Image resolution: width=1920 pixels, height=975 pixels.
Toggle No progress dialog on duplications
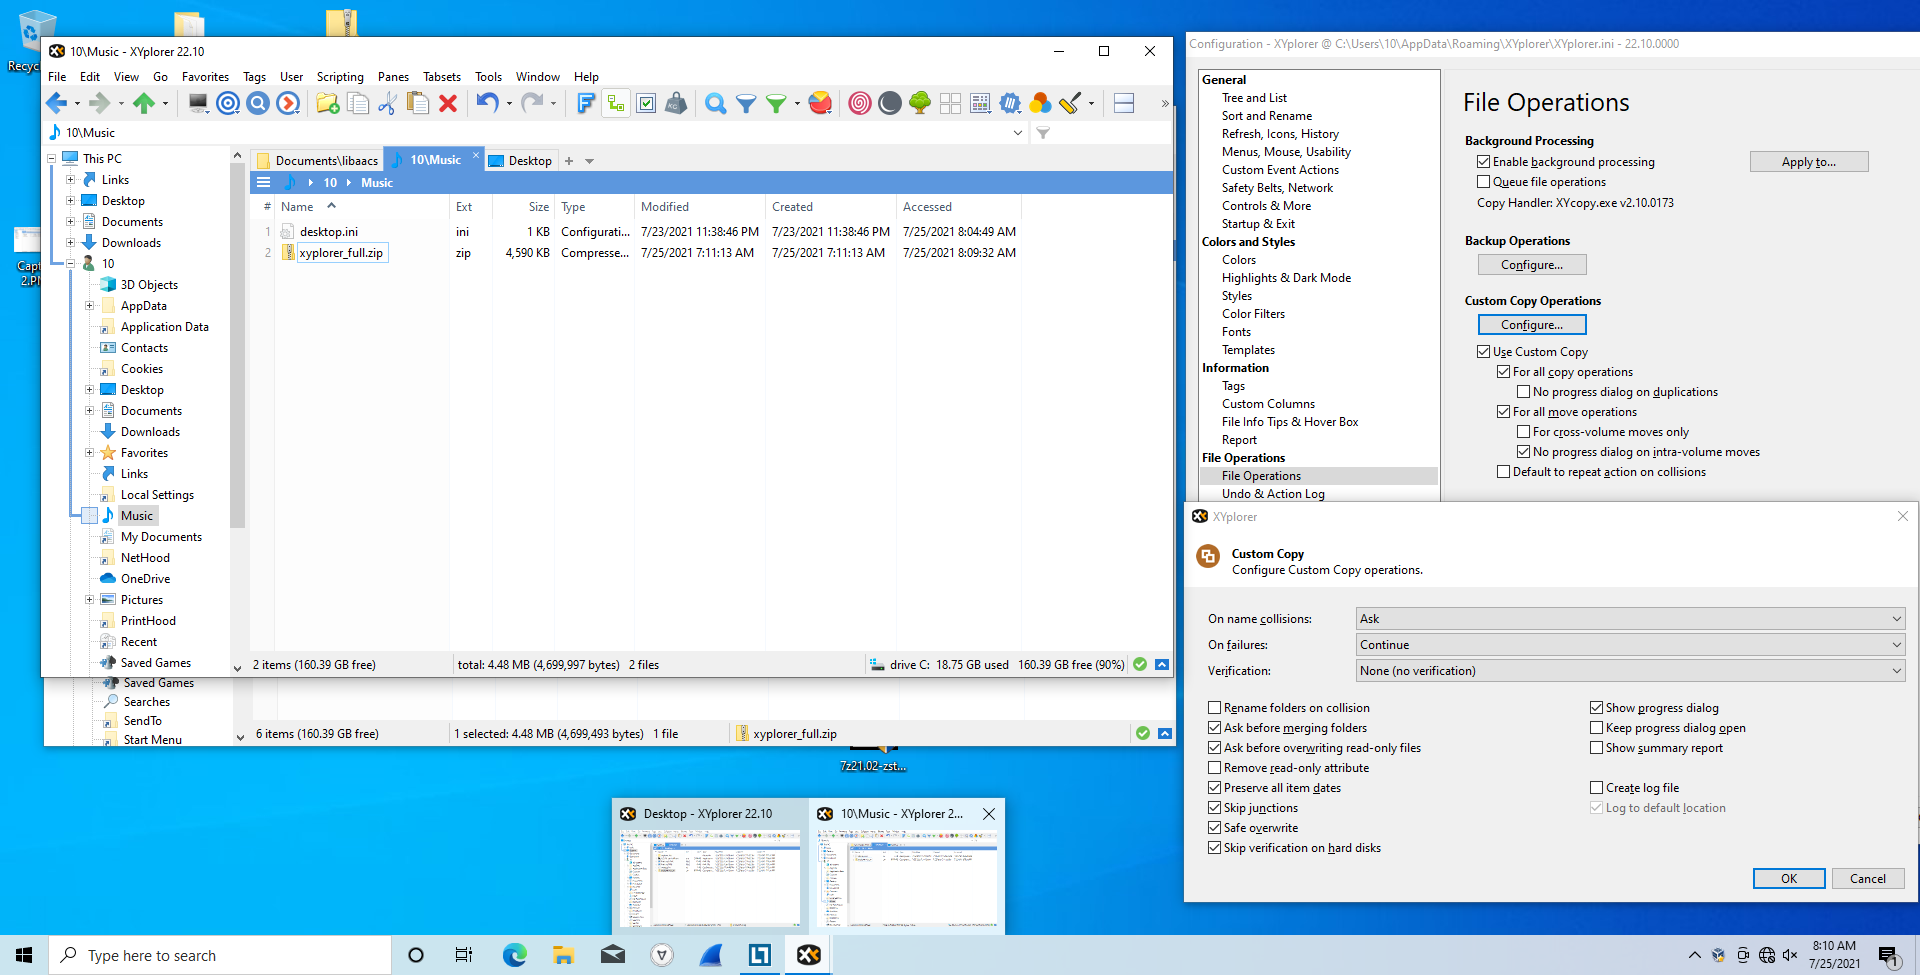[1524, 392]
